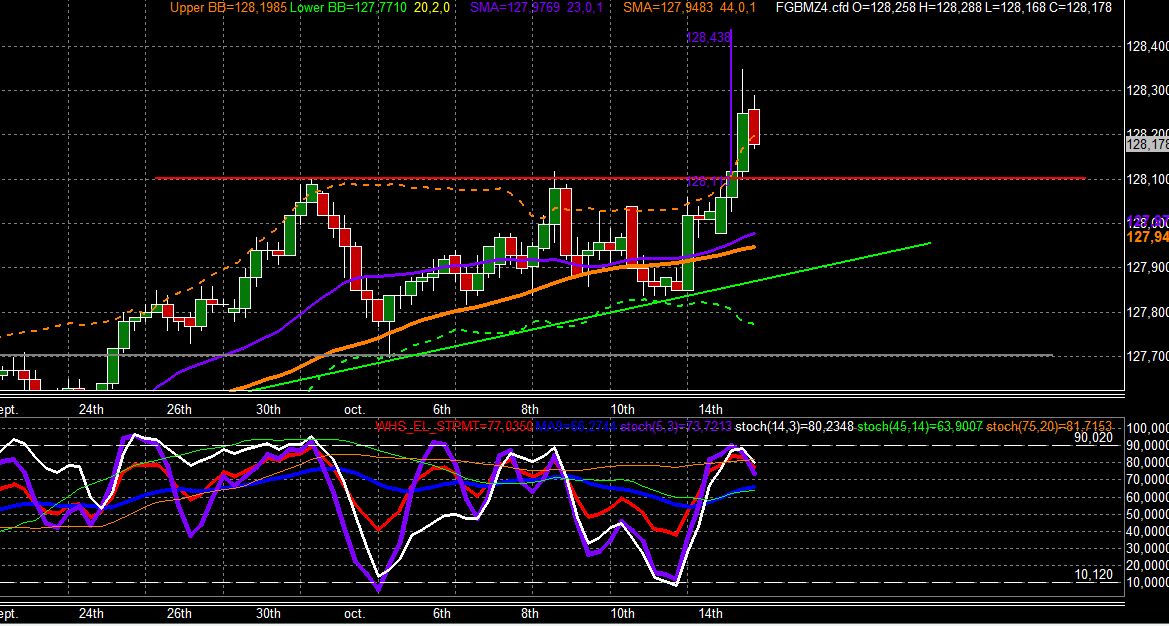Click the '10th' date label under price chart
This screenshot has height=626, width=1169.
(622, 409)
